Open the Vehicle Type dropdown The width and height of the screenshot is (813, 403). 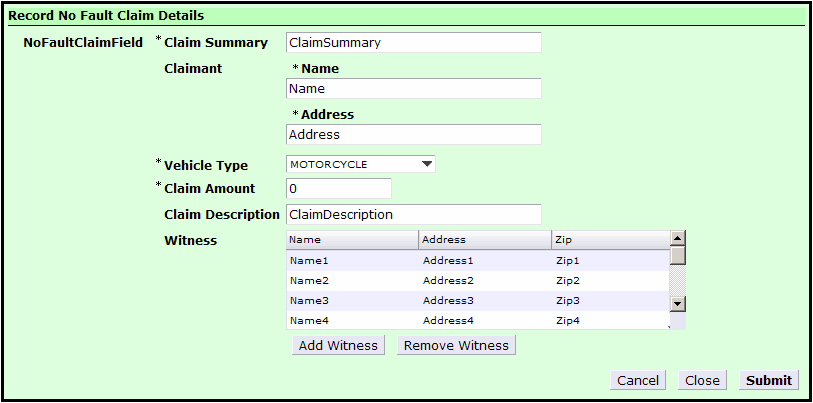coord(360,164)
